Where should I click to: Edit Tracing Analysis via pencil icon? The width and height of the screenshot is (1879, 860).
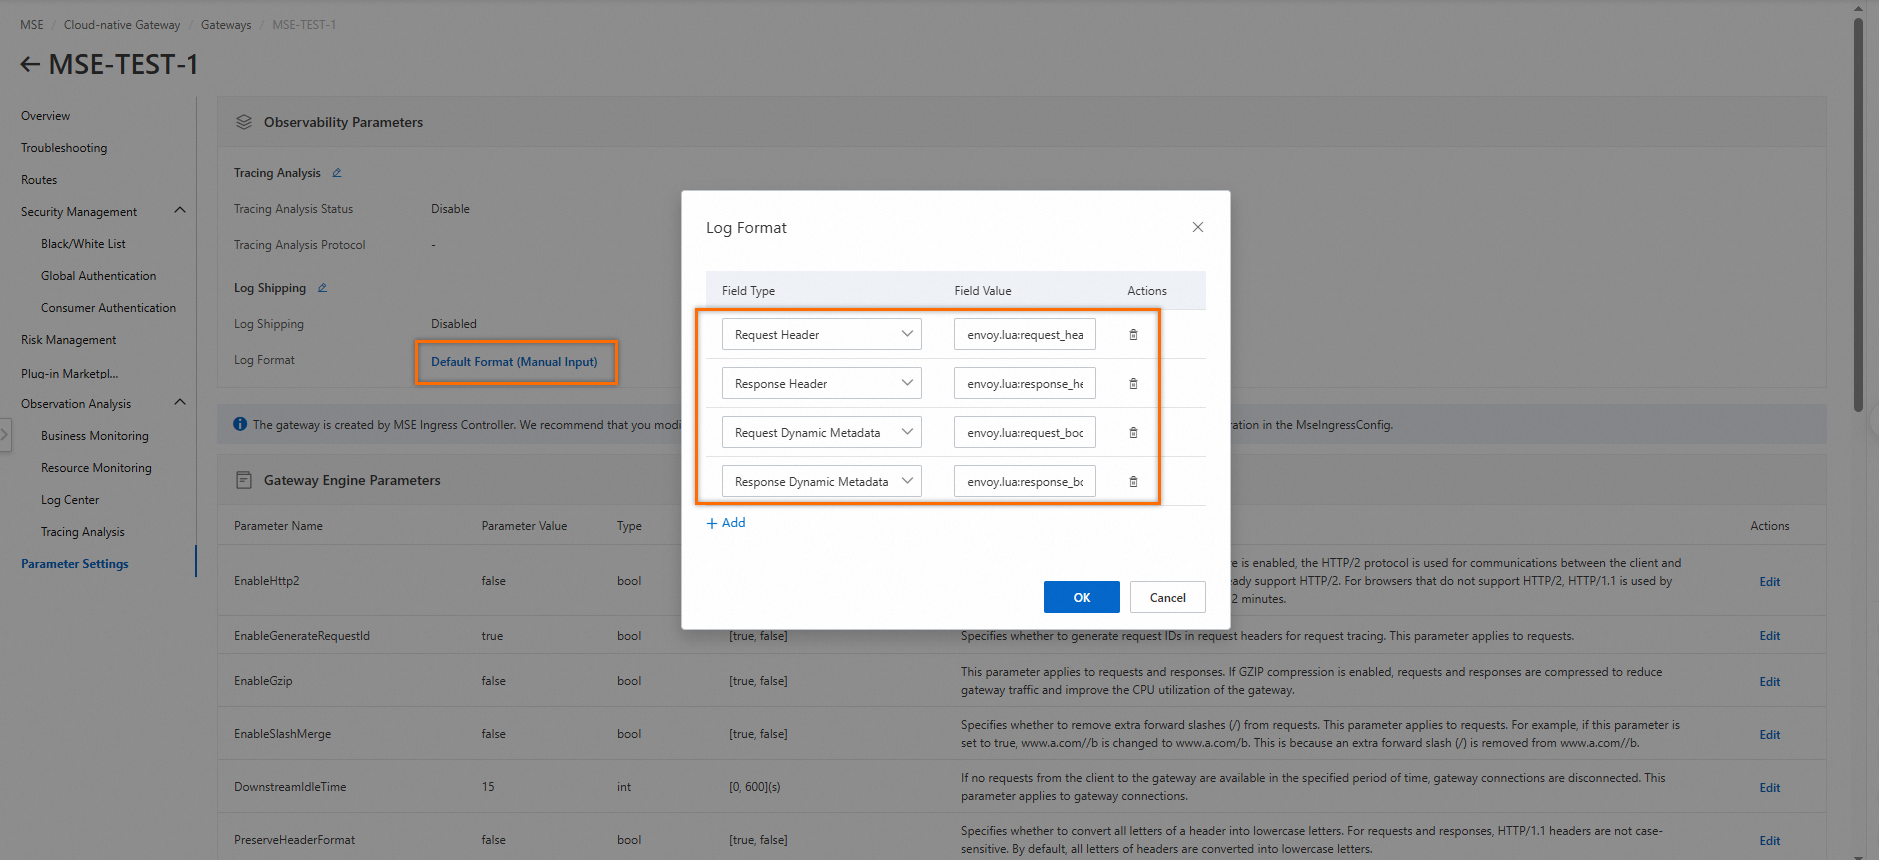click(x=337, y=173)
